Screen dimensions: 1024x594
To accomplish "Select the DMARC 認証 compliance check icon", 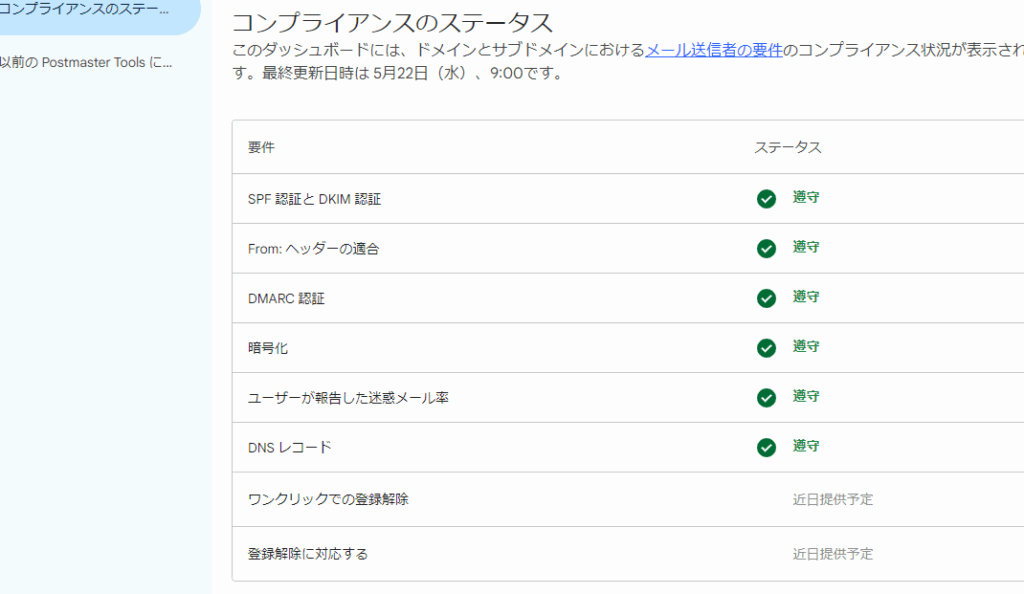I will pos(766,298).
